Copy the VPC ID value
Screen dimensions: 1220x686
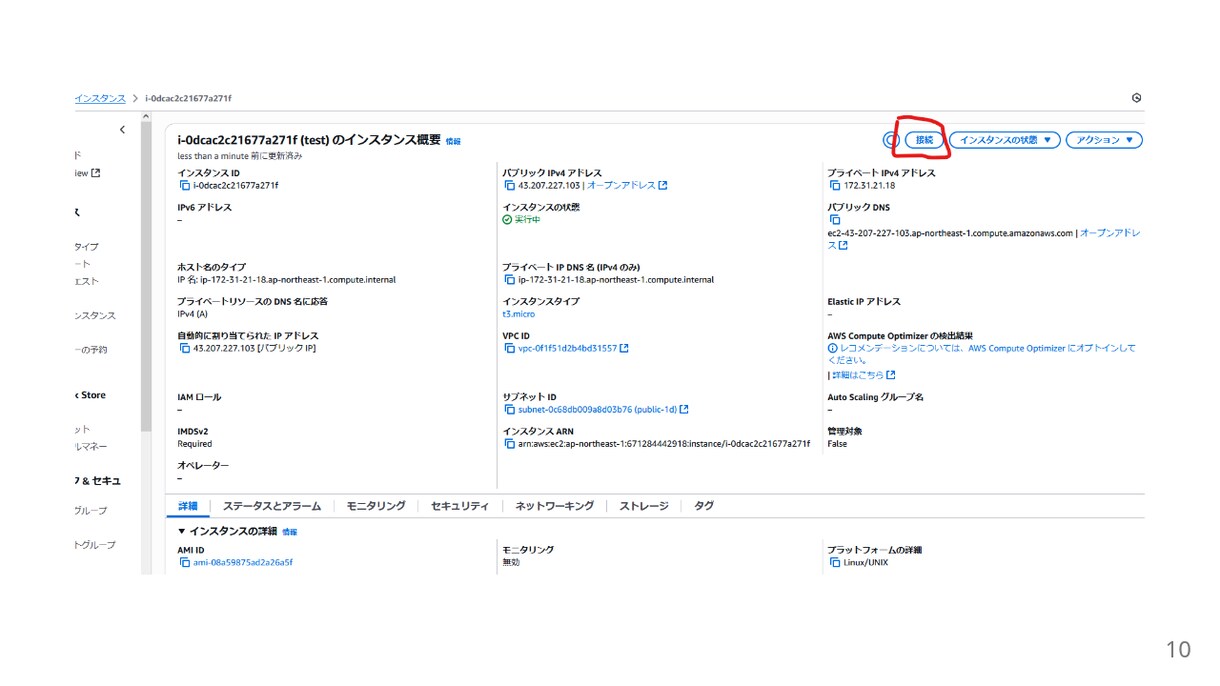click(x=509, y=349)
